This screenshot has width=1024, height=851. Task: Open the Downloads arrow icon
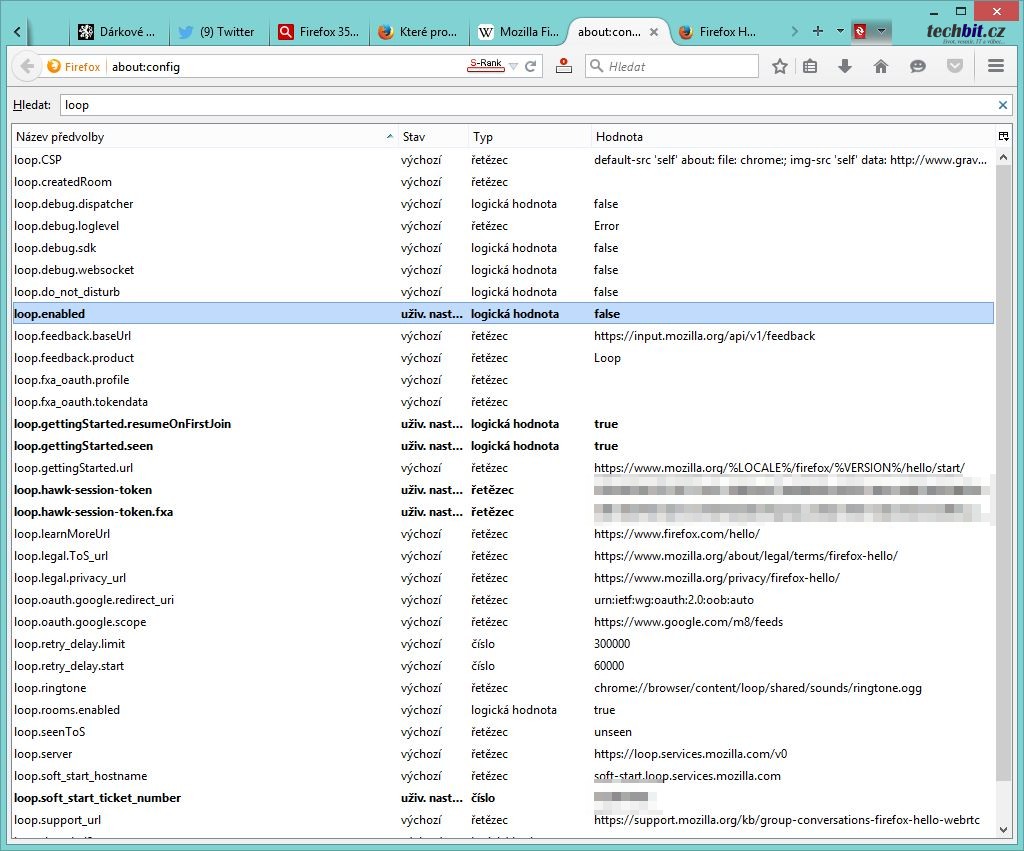click(845, 66)
